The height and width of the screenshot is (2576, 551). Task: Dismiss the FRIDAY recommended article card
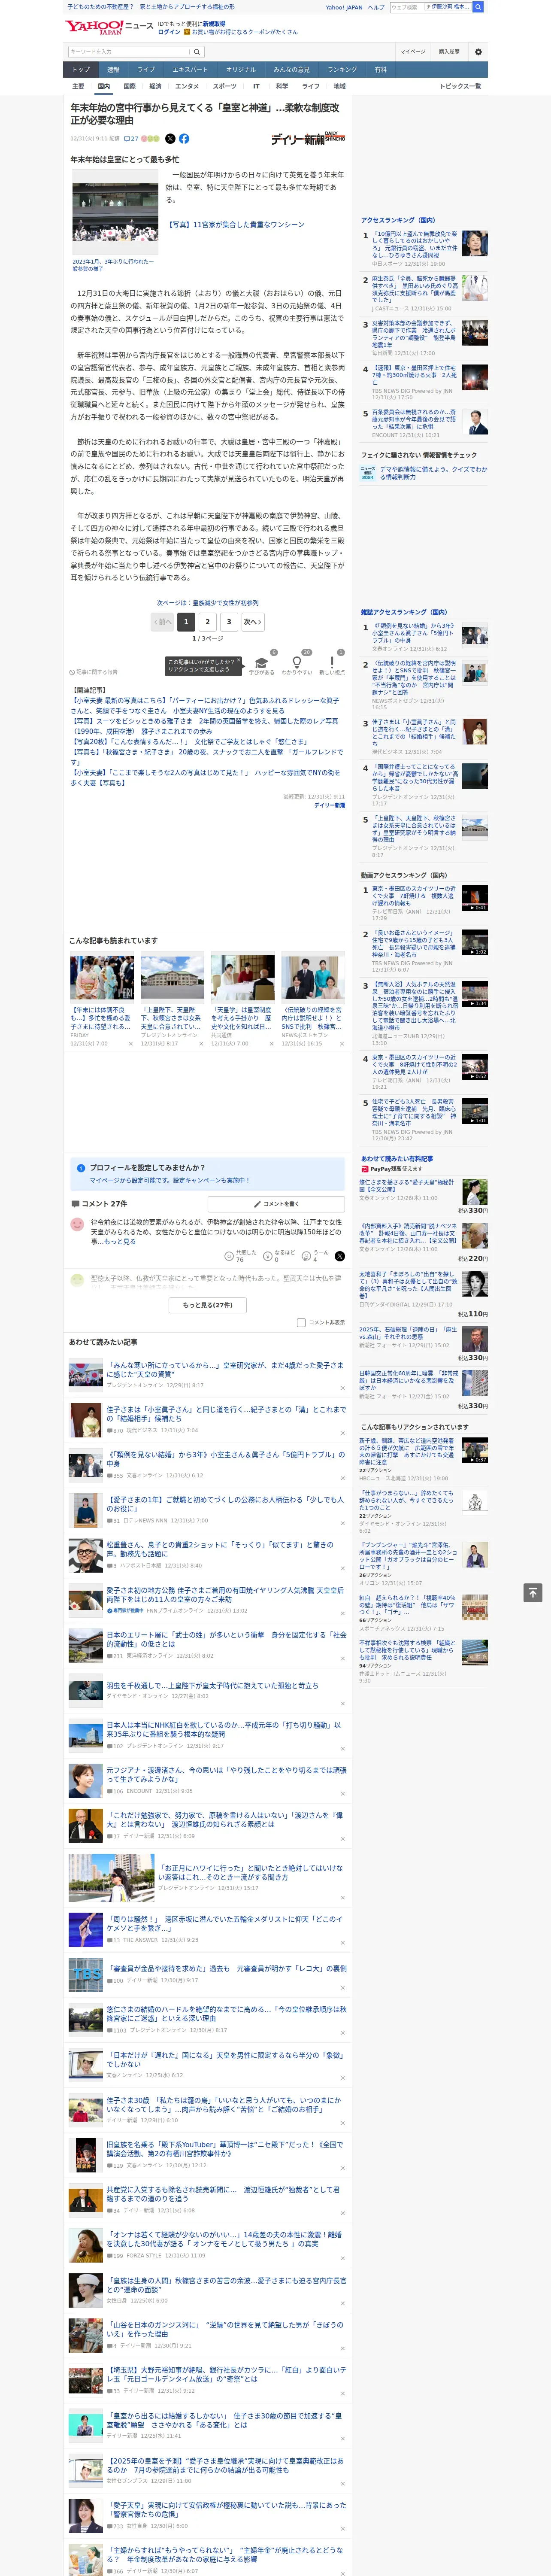[x=131, y=1044]
